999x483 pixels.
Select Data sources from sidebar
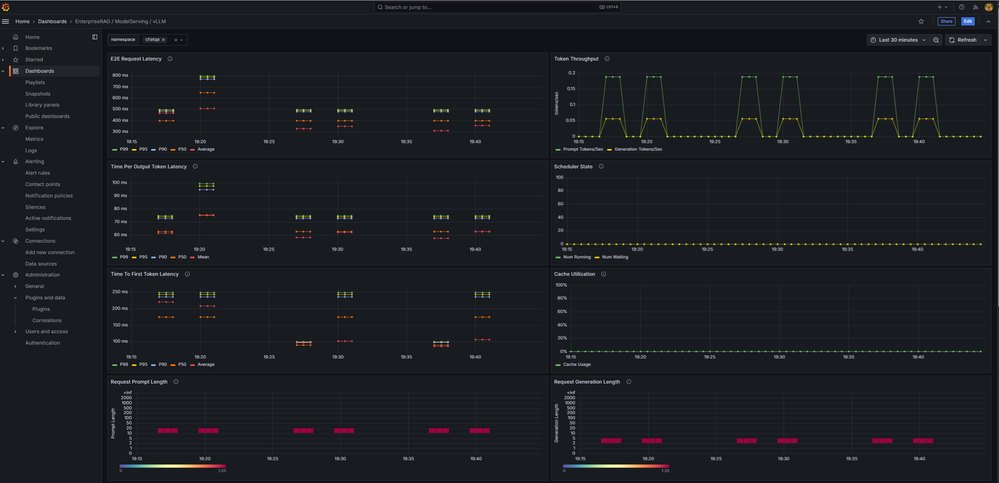click(41, 263)
